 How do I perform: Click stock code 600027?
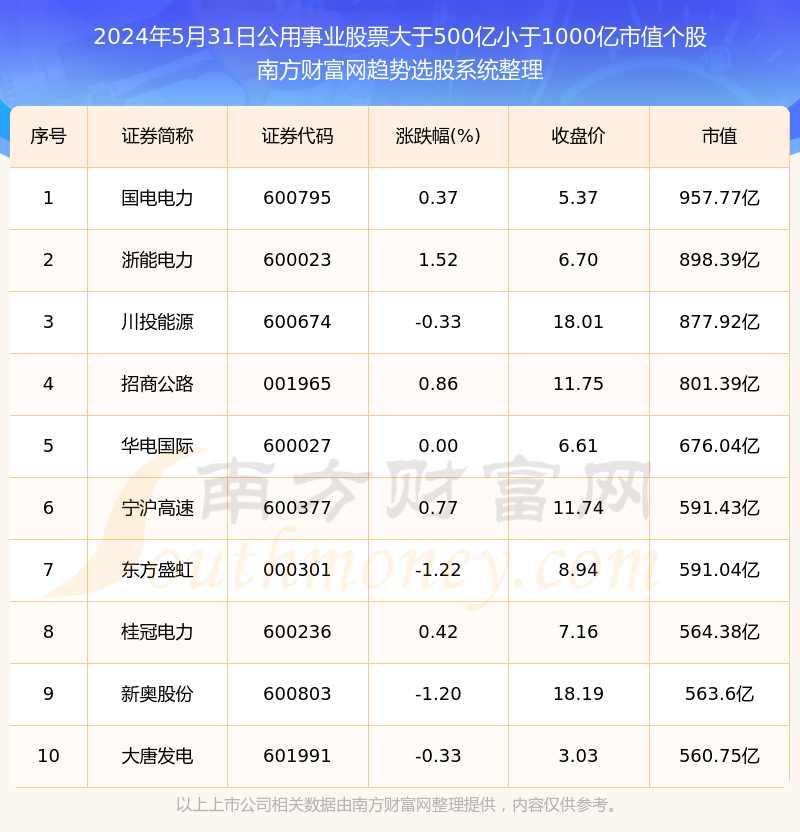tap(297, 446)
